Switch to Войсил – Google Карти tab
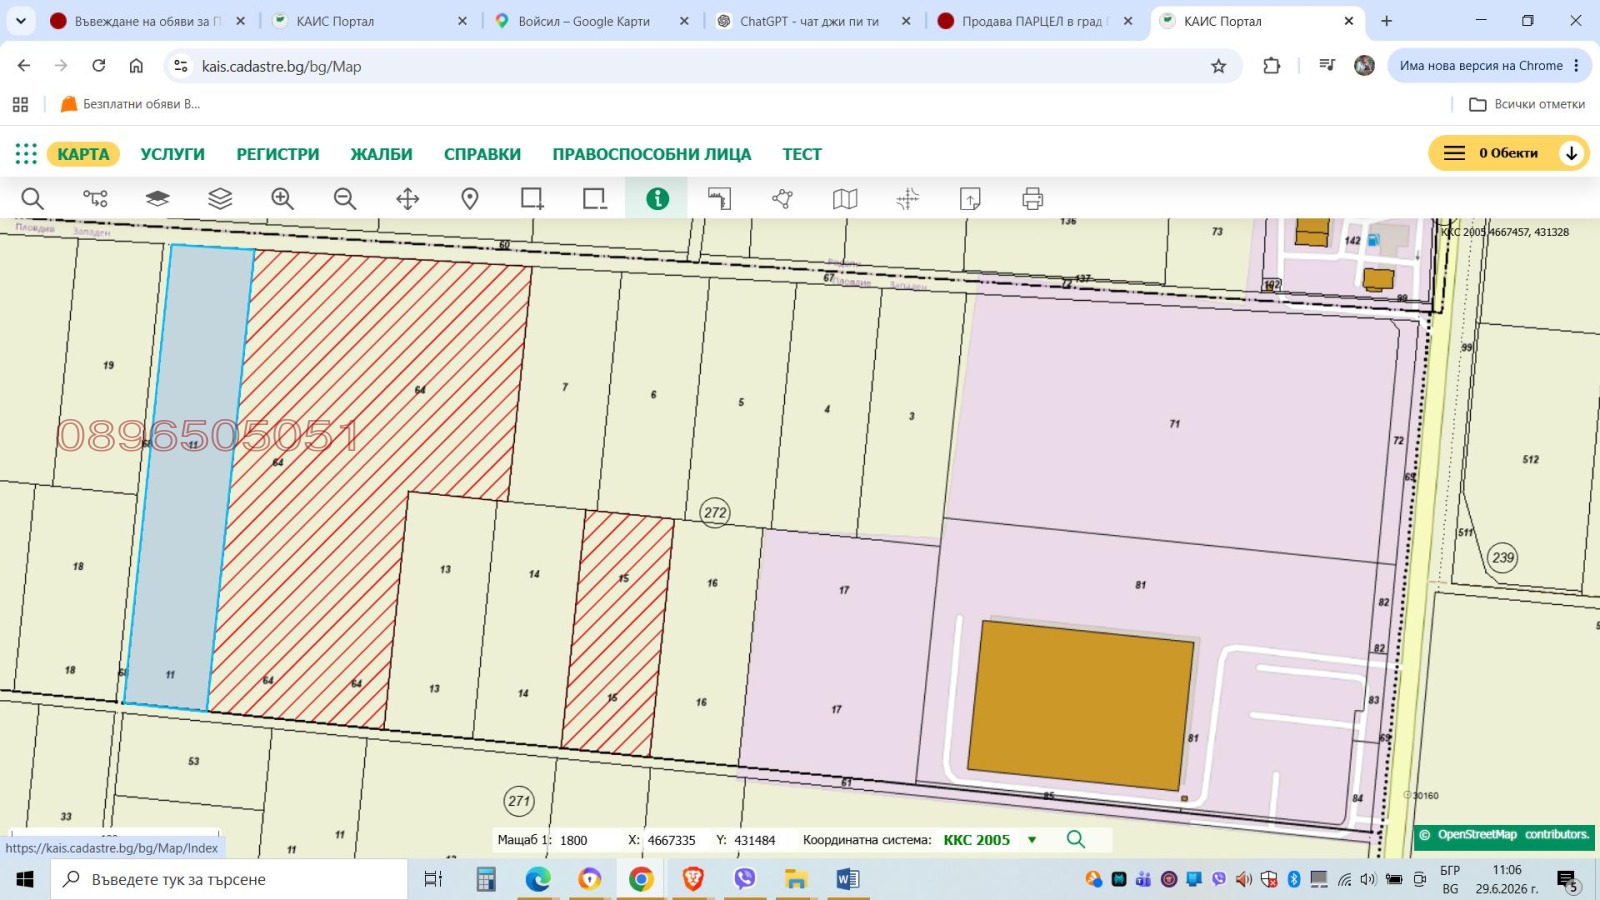 click(x=592, y=21)
